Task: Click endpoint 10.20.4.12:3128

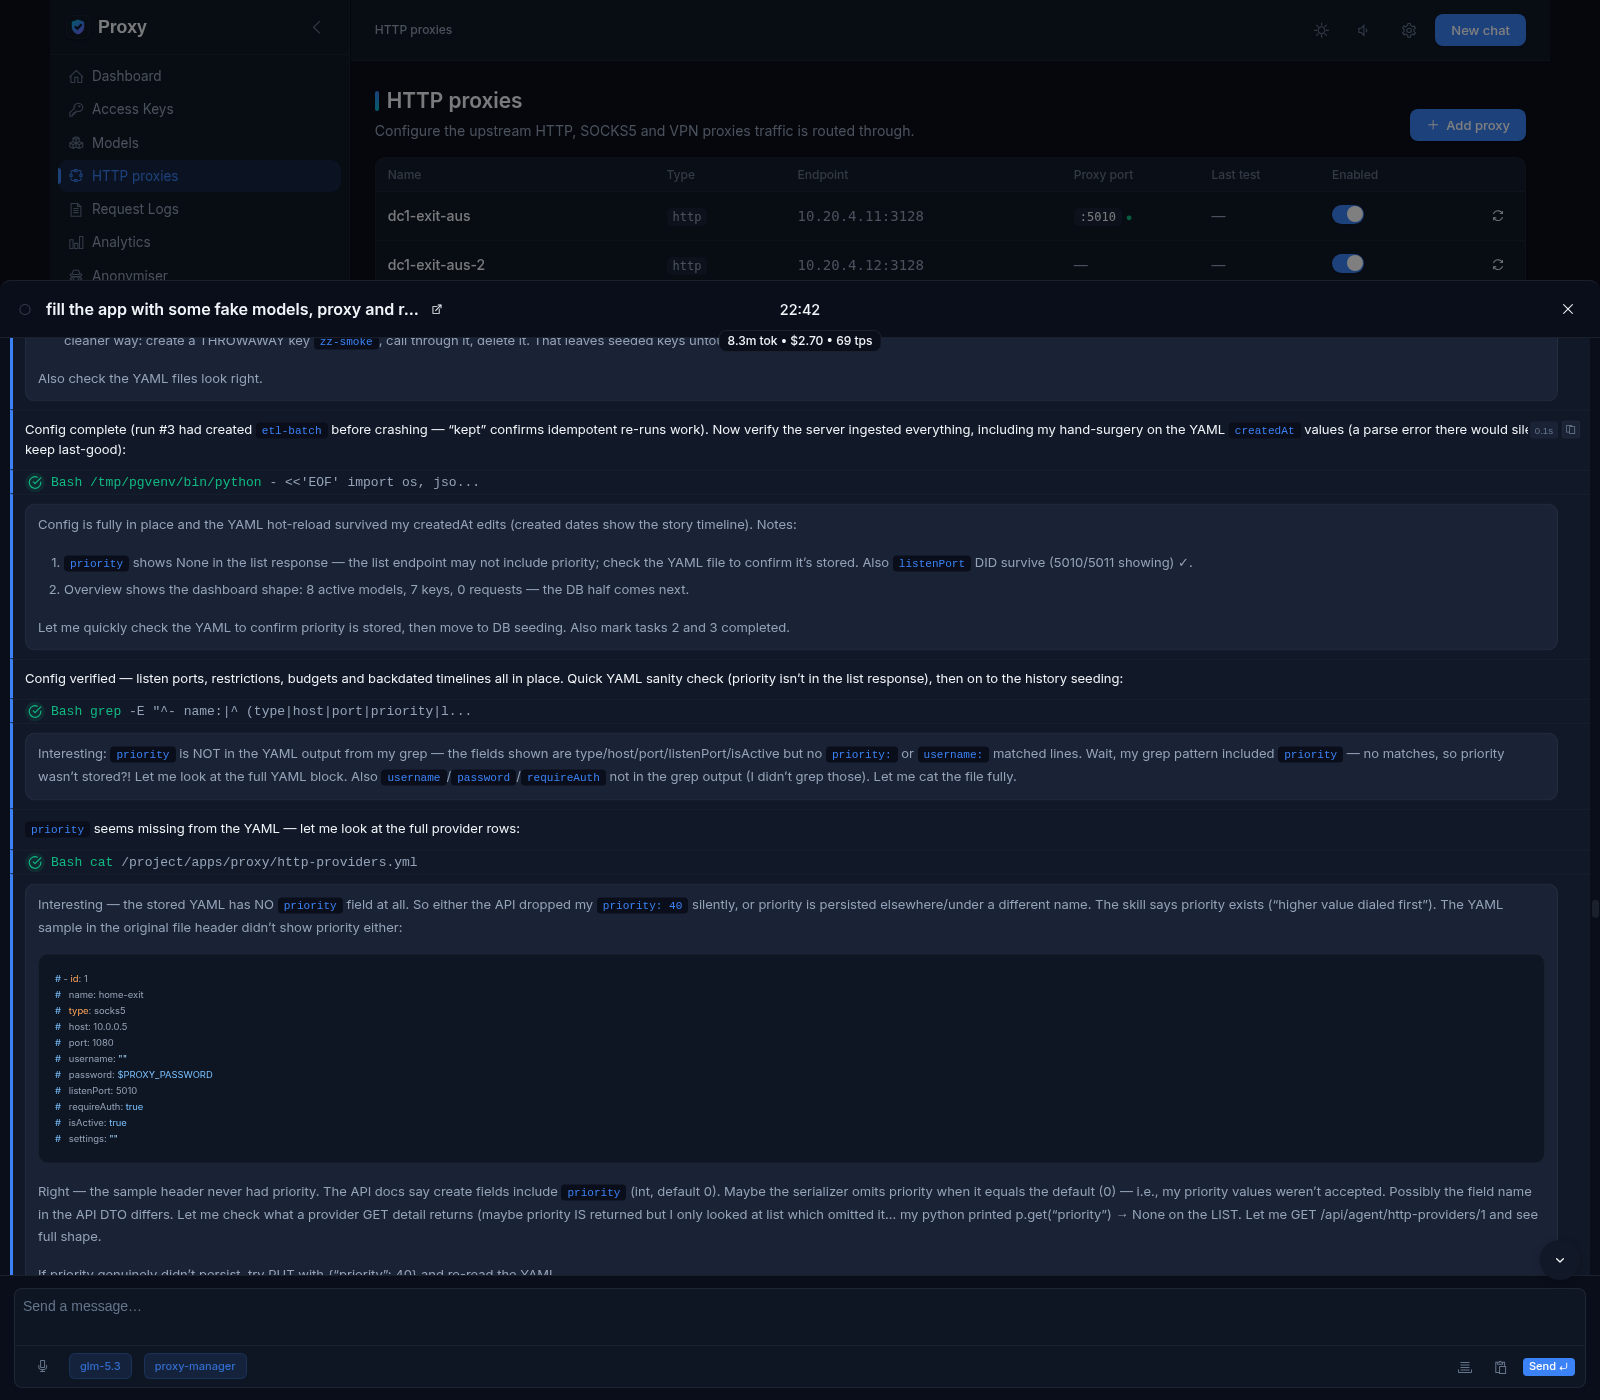Action: pos(860,265)
